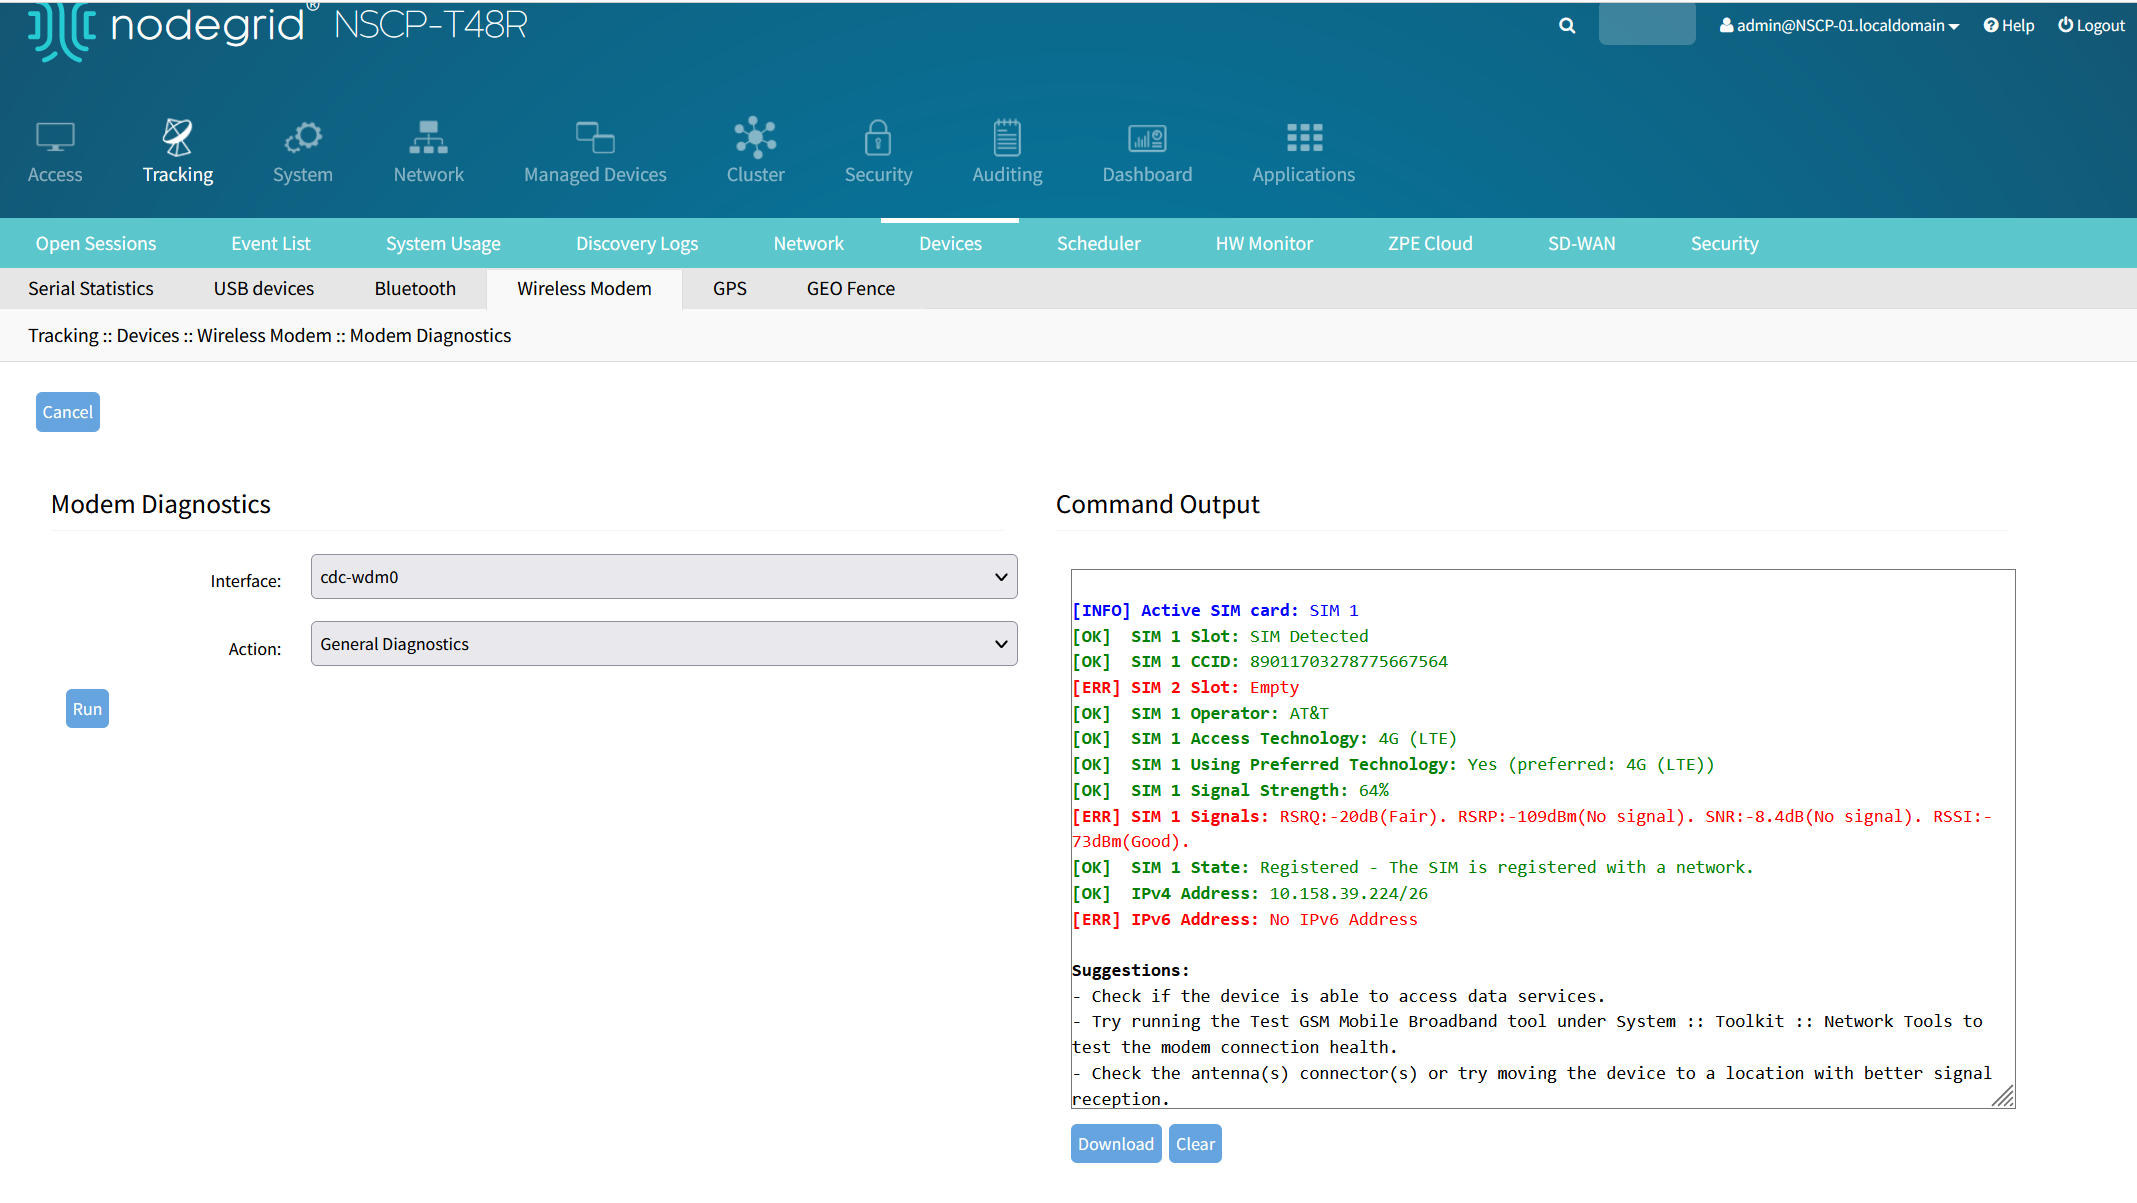Open the Interface dropdown showing cdc-wdm0
The height and width of the screenshot is (1203, 2137).
click(x=664, y=577)
